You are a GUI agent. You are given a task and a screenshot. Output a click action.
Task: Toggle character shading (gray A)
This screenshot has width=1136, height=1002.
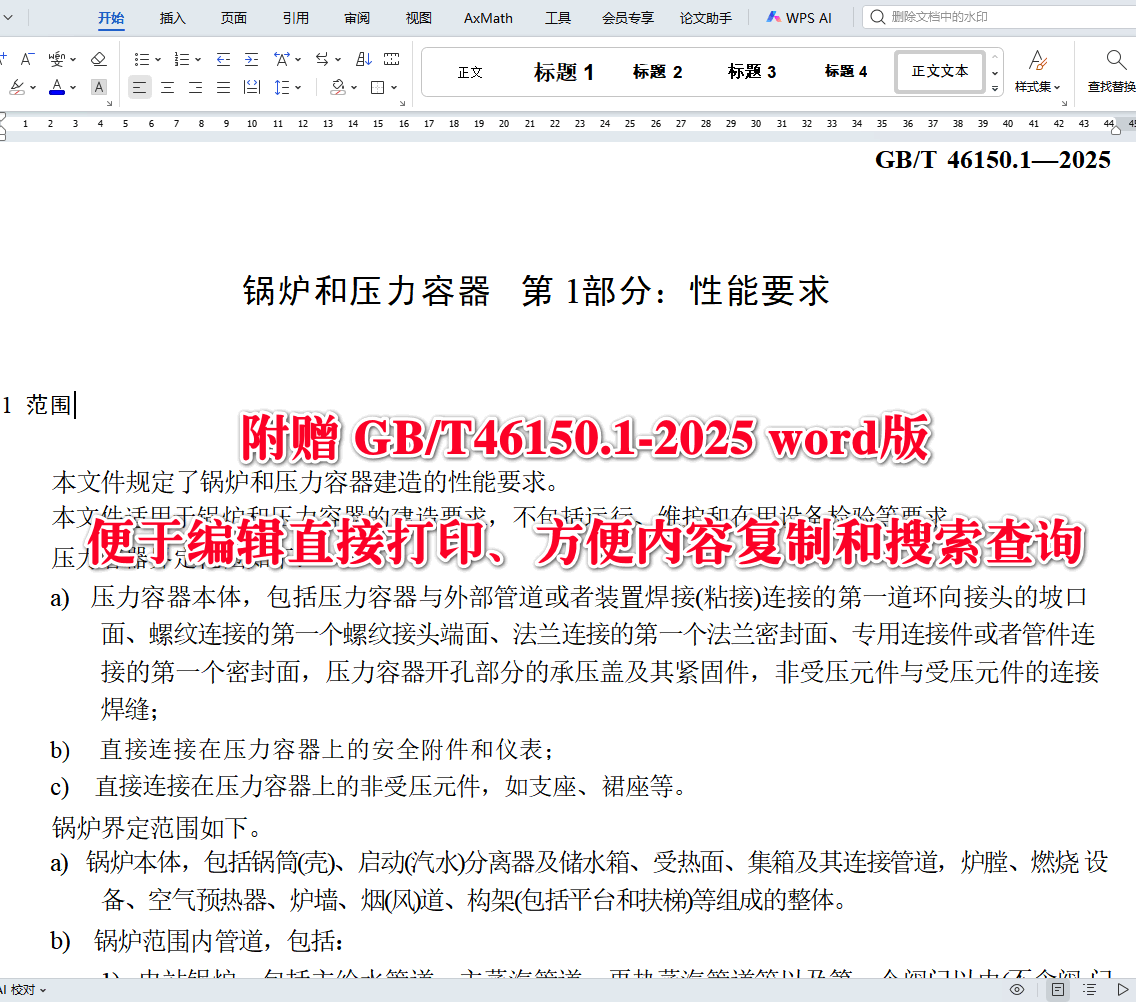(99, 88)
